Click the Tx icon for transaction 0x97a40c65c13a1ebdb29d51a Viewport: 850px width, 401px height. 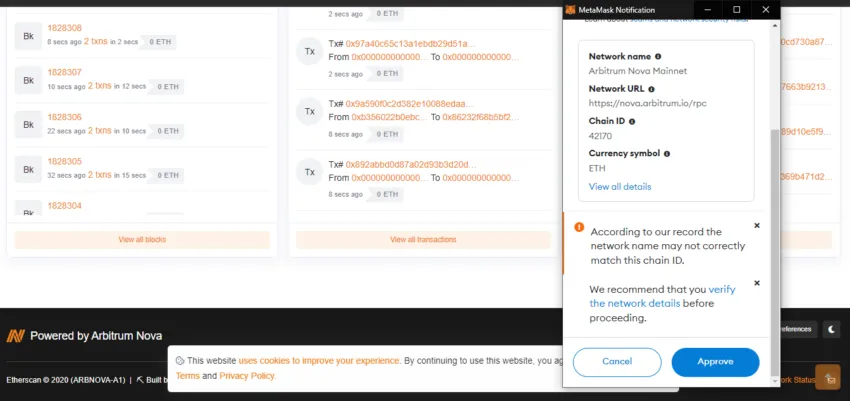(x=310, y=51)
